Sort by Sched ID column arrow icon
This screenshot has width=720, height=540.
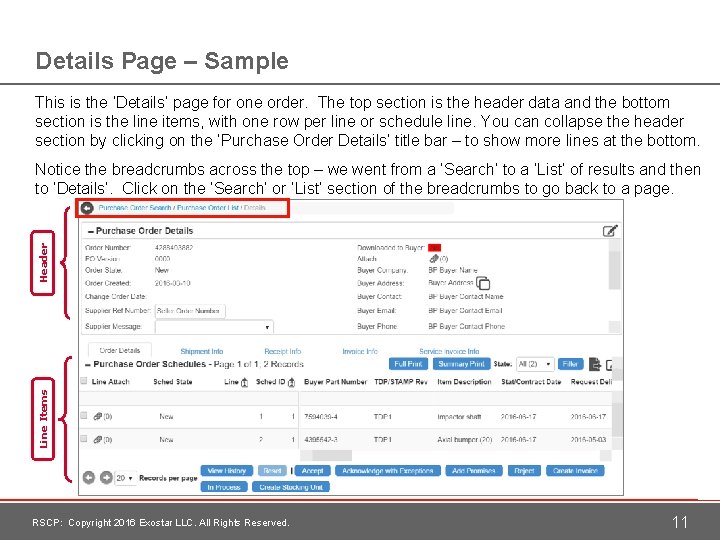pyautogui.click(x=291, y=382)
